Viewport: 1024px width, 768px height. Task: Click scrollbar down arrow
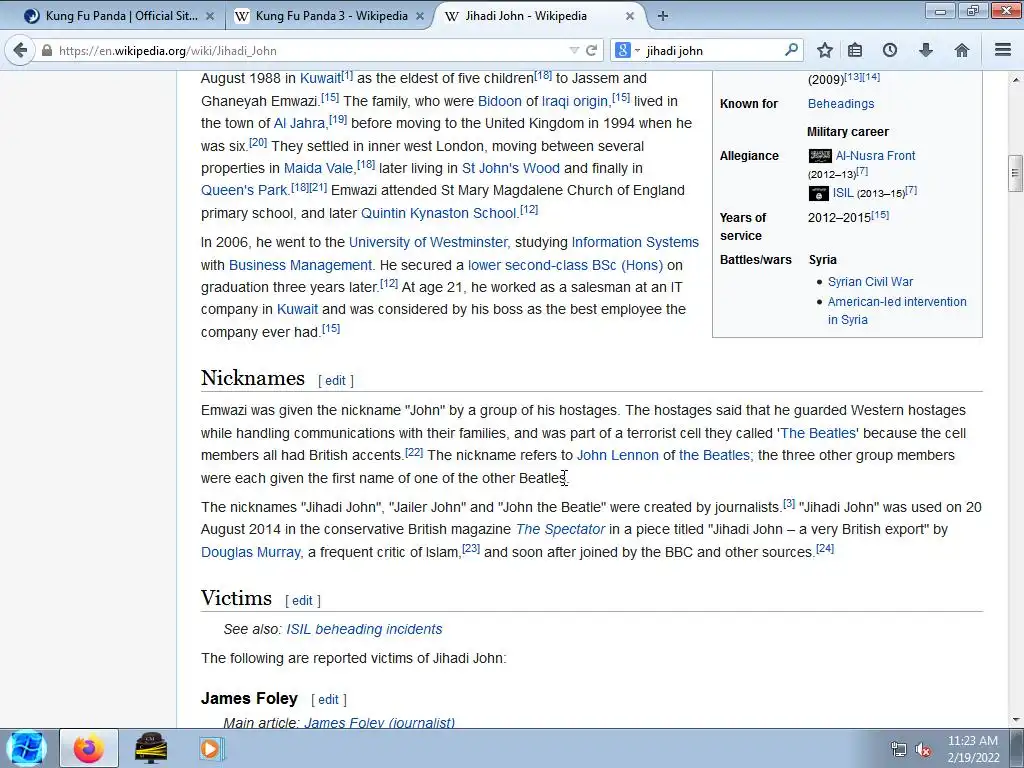(x=1015, y=720)
